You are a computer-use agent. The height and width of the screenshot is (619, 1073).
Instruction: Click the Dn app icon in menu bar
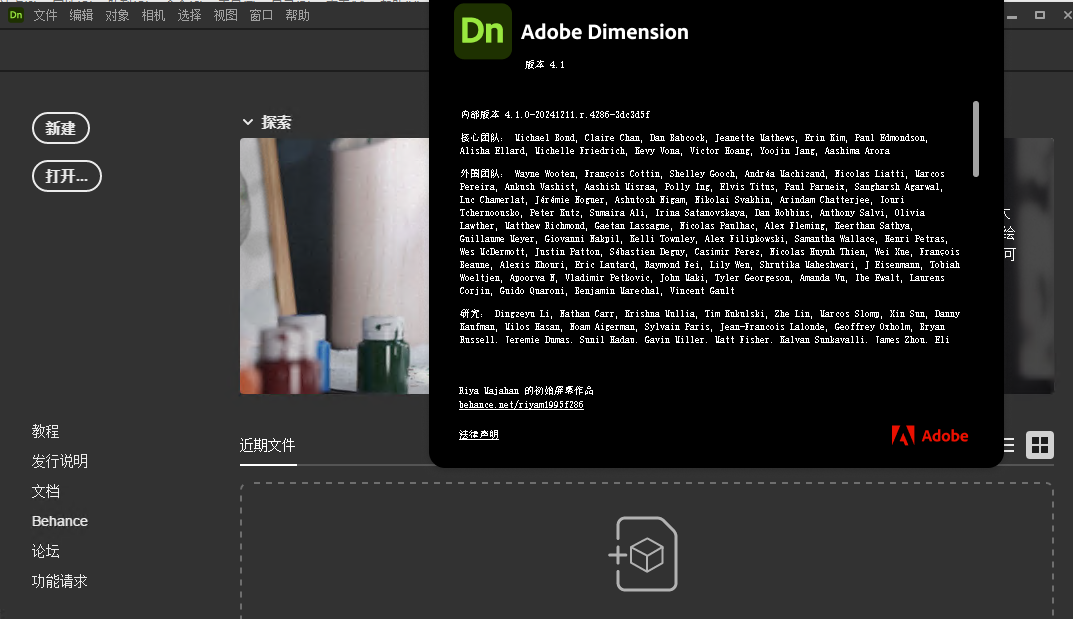[x=16, y=15]
